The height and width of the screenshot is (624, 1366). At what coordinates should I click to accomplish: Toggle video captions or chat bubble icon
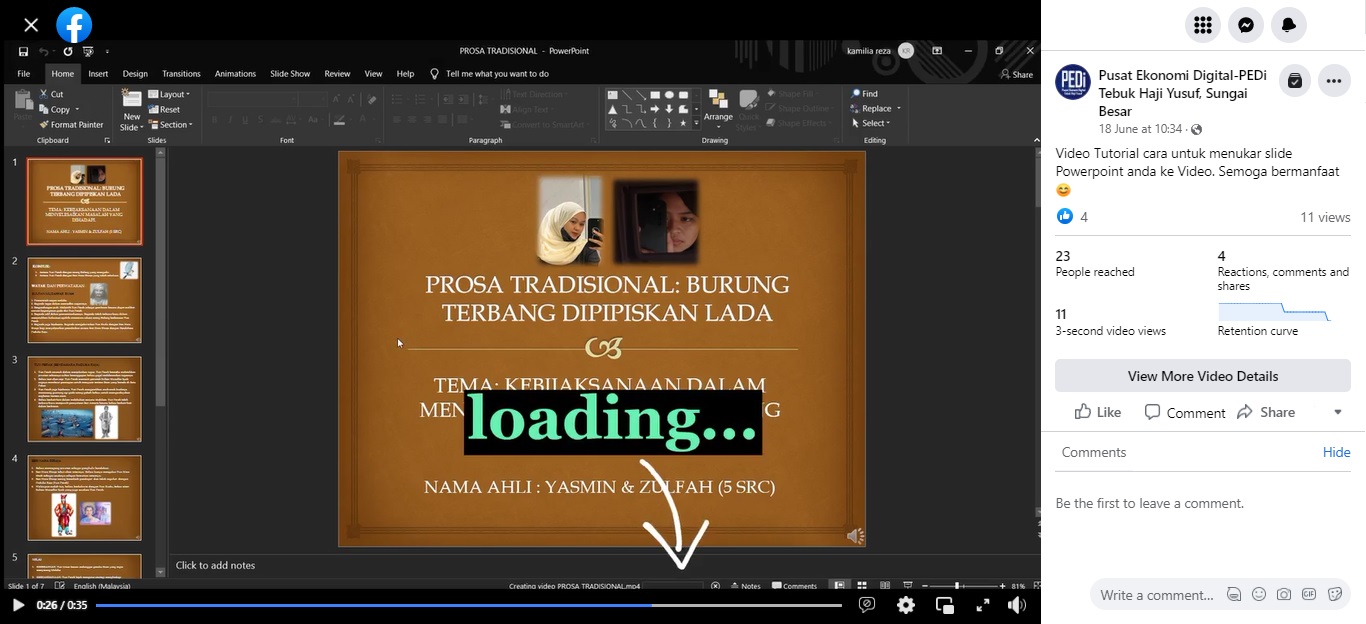867,605
